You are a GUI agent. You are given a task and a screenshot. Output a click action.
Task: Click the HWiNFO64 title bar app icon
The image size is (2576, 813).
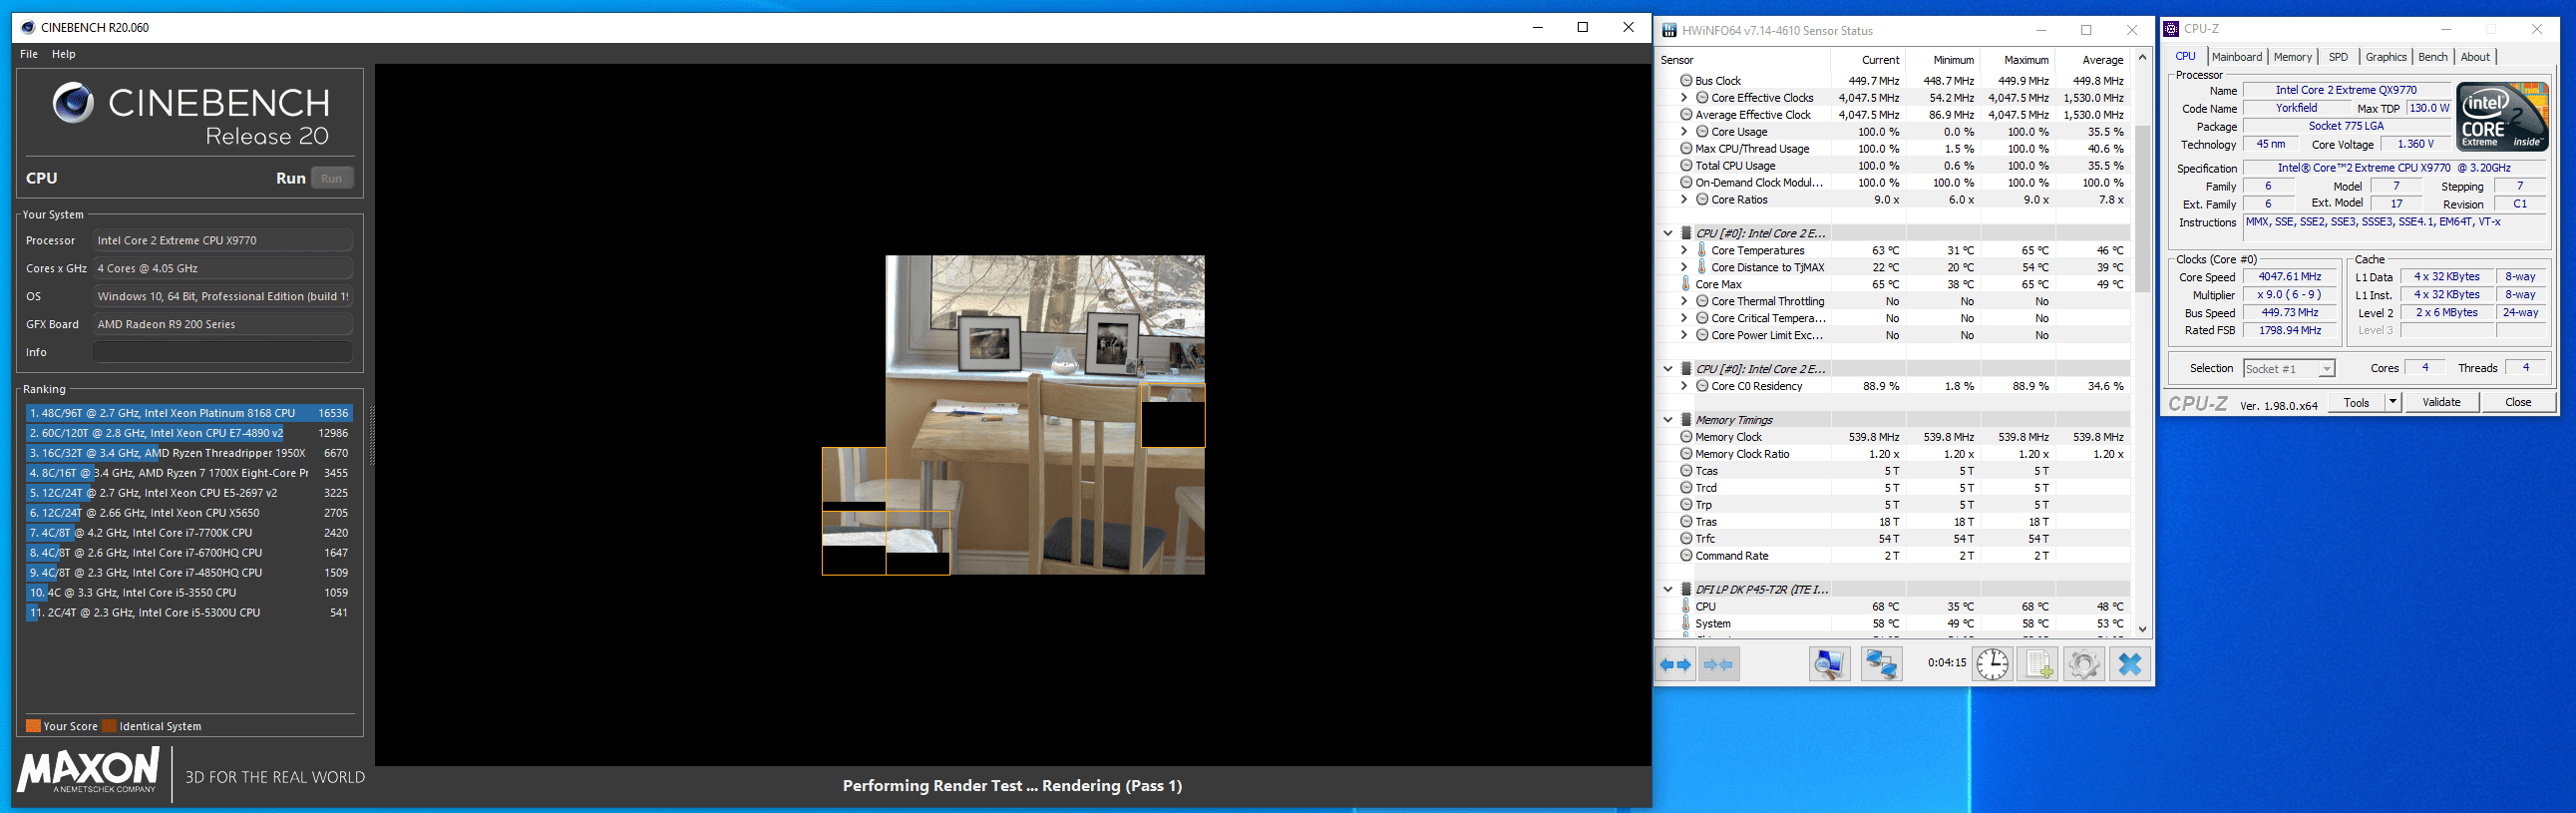[1669, 30]
